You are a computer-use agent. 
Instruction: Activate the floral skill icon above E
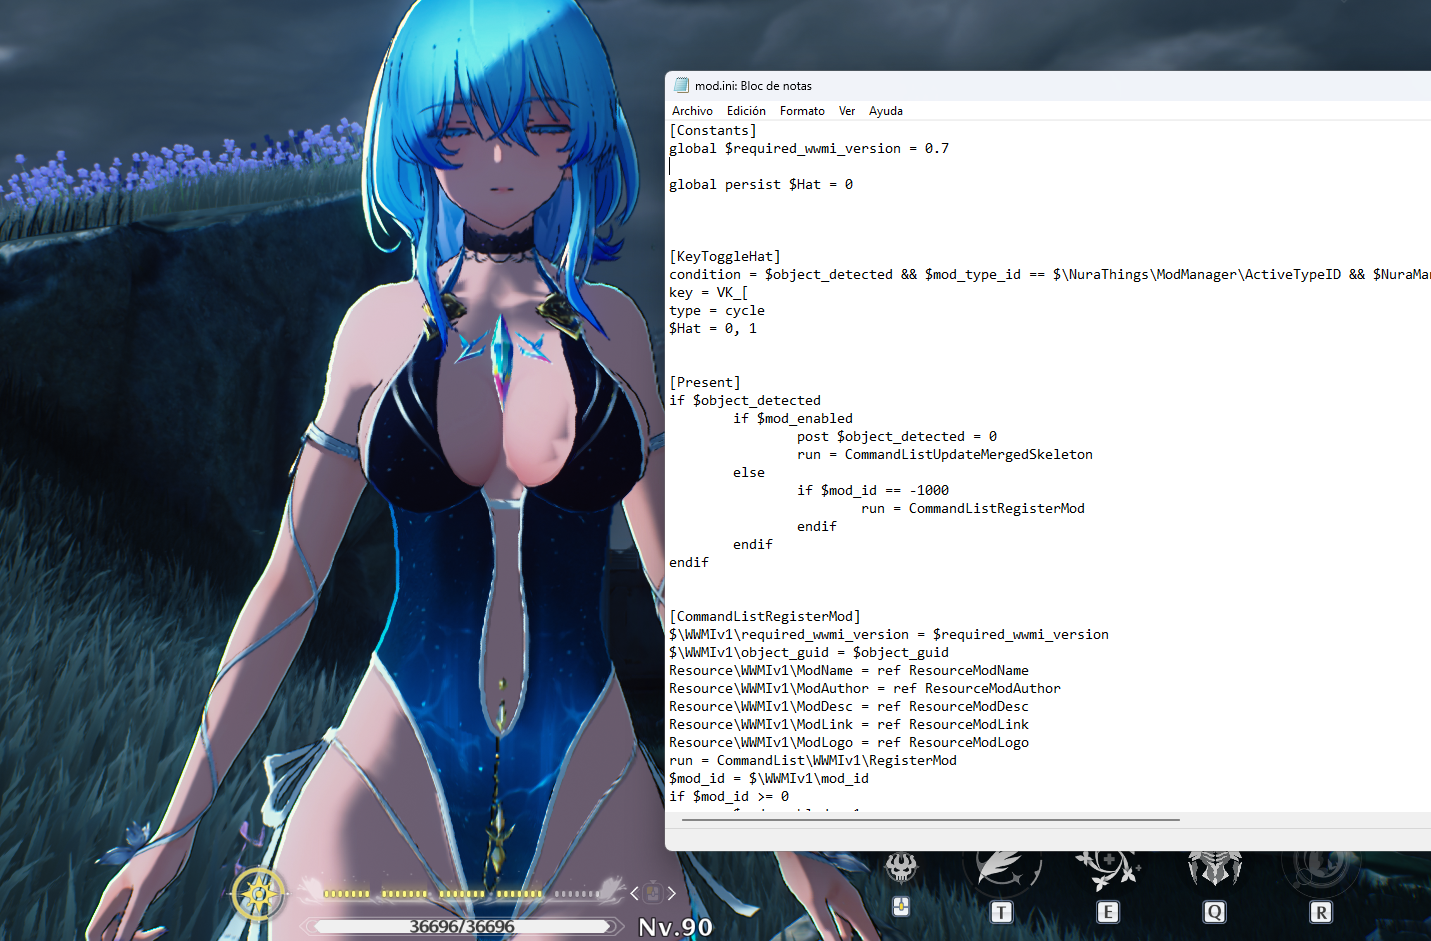(x=1107, y=870)
